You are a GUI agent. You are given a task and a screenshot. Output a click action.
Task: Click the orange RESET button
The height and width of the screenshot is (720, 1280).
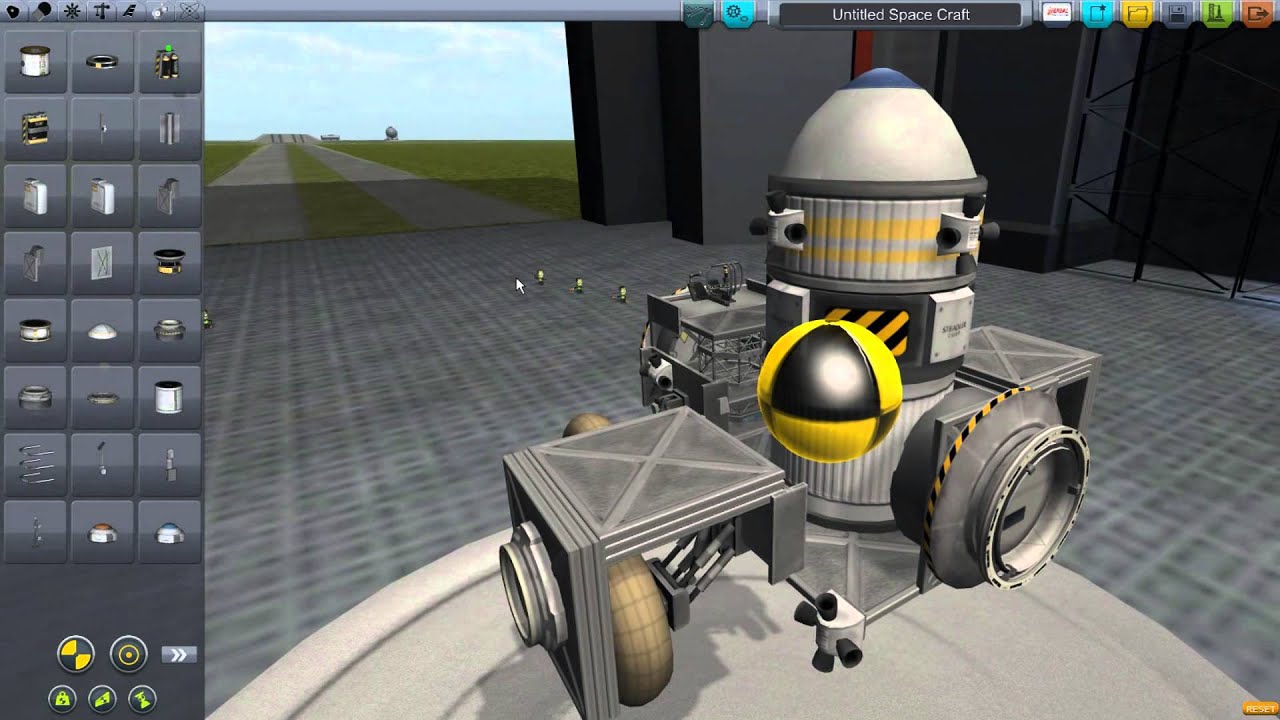pyautogui.click(x=1259, y=708)
